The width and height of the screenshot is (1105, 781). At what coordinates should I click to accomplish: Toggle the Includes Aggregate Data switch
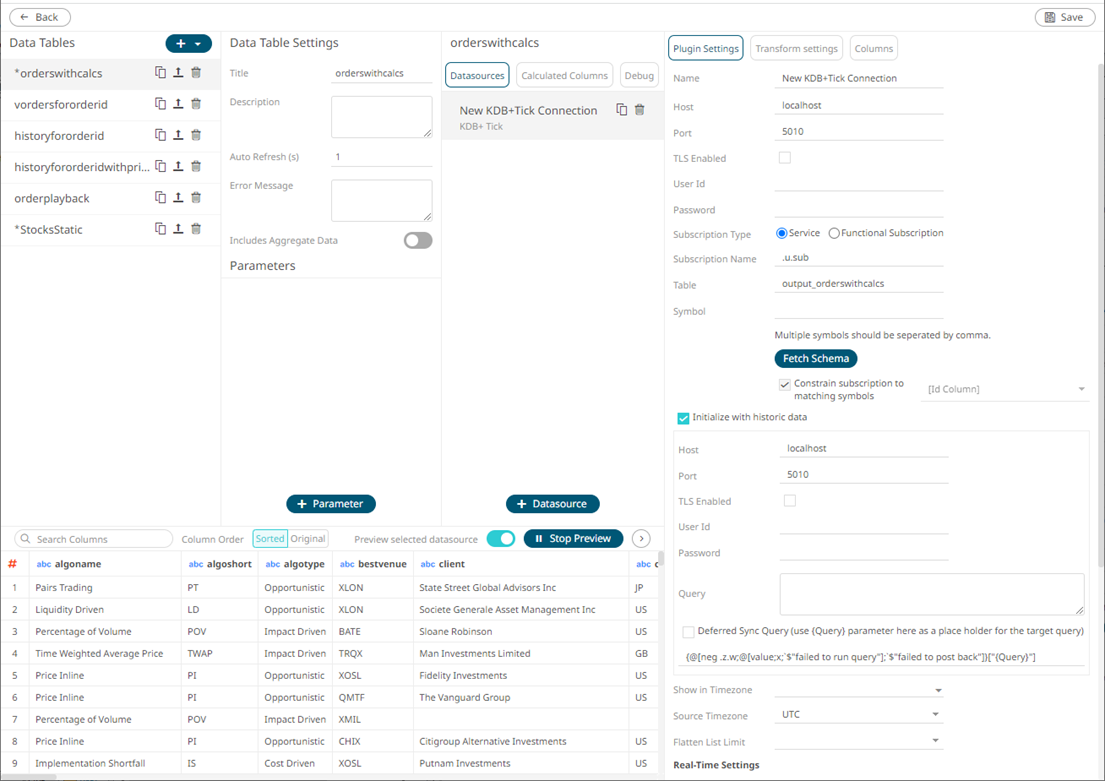point(417,240)
